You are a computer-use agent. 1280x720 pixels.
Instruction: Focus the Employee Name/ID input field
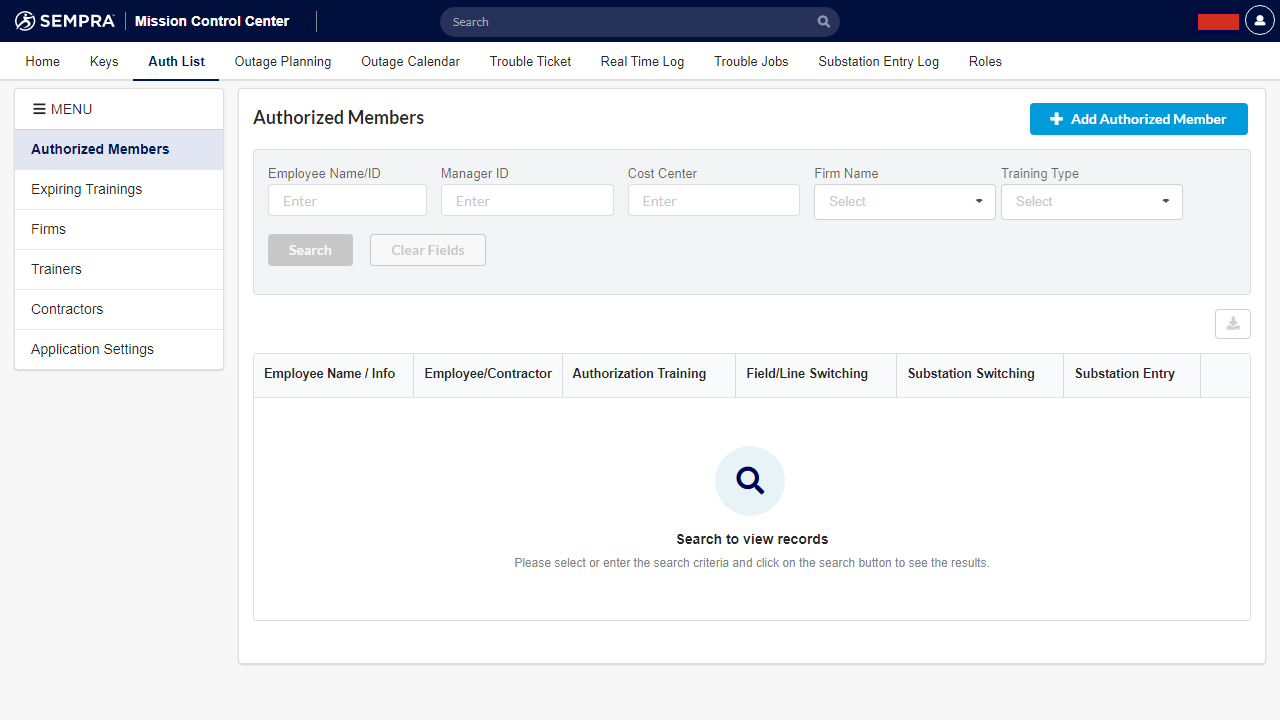tap(347, 201)
